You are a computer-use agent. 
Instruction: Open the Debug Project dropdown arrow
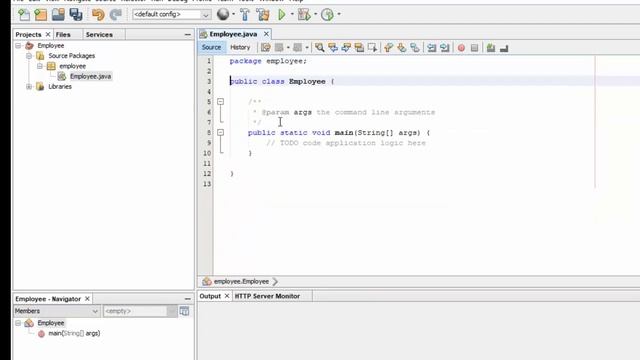coord(316,14)
